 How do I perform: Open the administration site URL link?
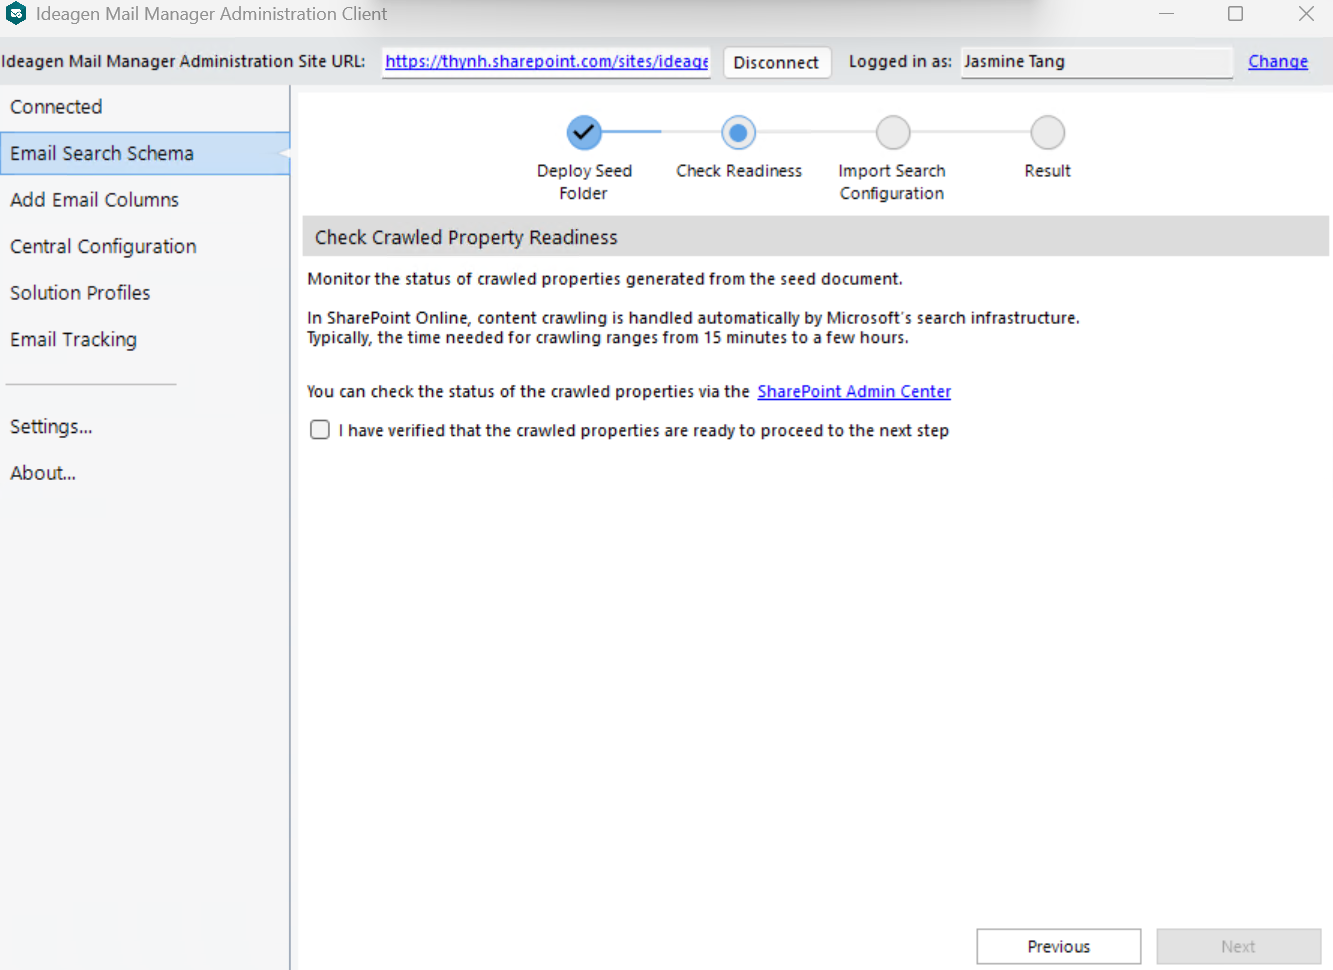coord(547,62)
